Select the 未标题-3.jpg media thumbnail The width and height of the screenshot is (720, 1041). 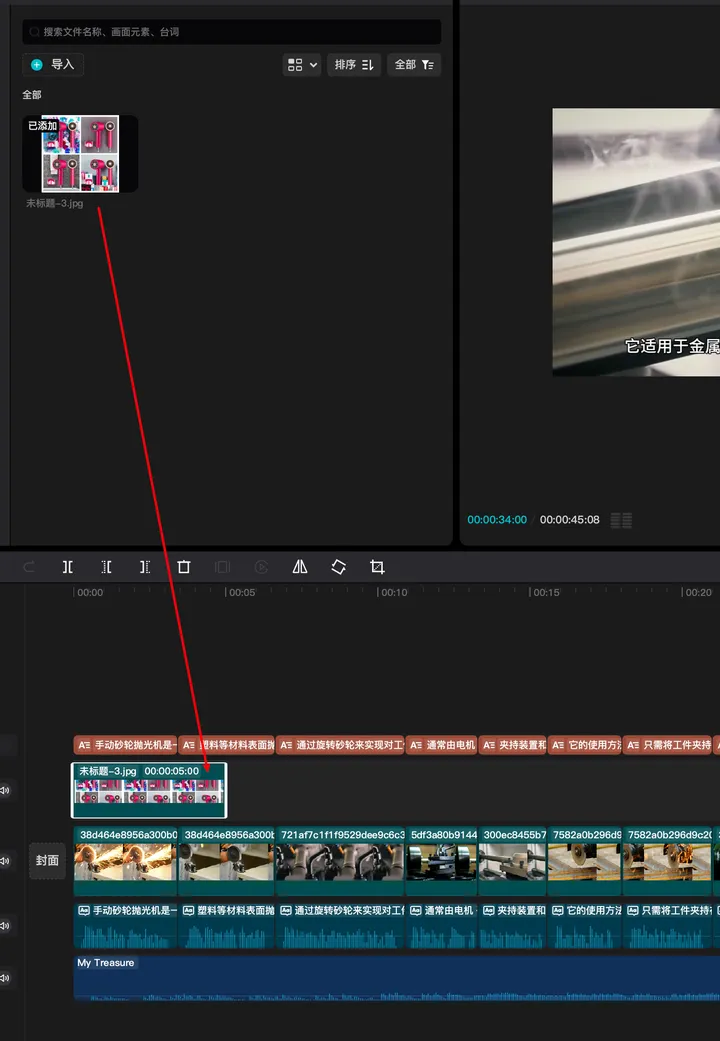pyautogui.click(x=80, y=154)
